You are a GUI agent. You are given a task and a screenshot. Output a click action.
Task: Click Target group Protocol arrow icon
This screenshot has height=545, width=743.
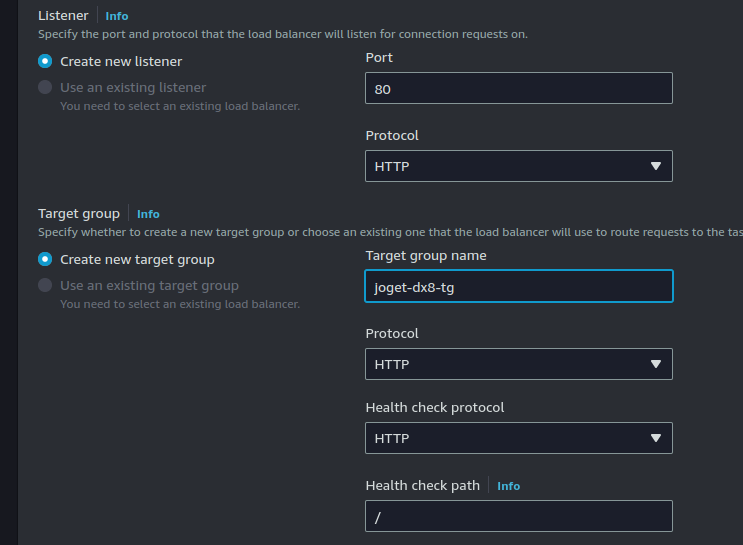[x=656, y=364]
